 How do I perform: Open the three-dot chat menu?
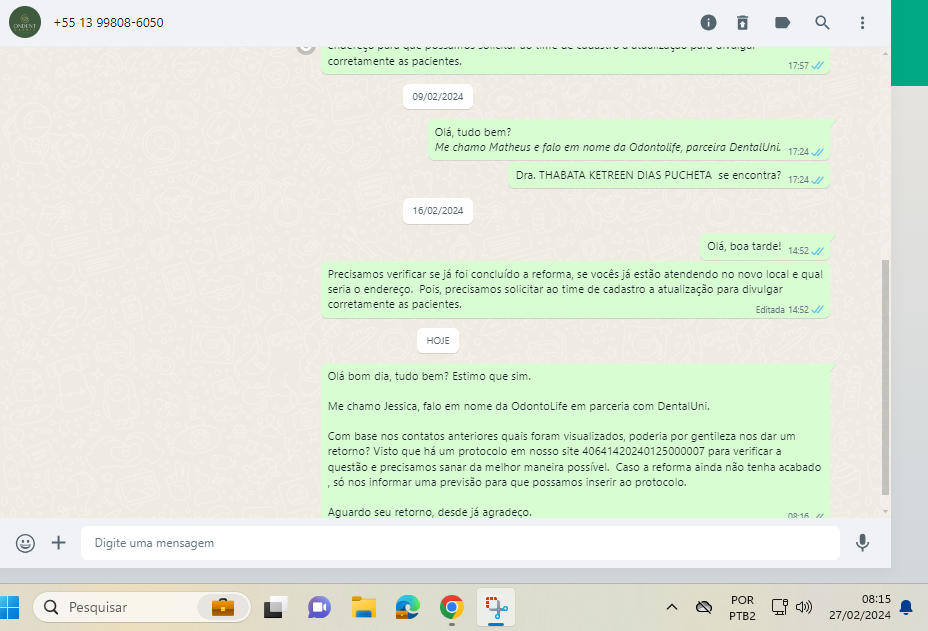click(x=862, y=22)
